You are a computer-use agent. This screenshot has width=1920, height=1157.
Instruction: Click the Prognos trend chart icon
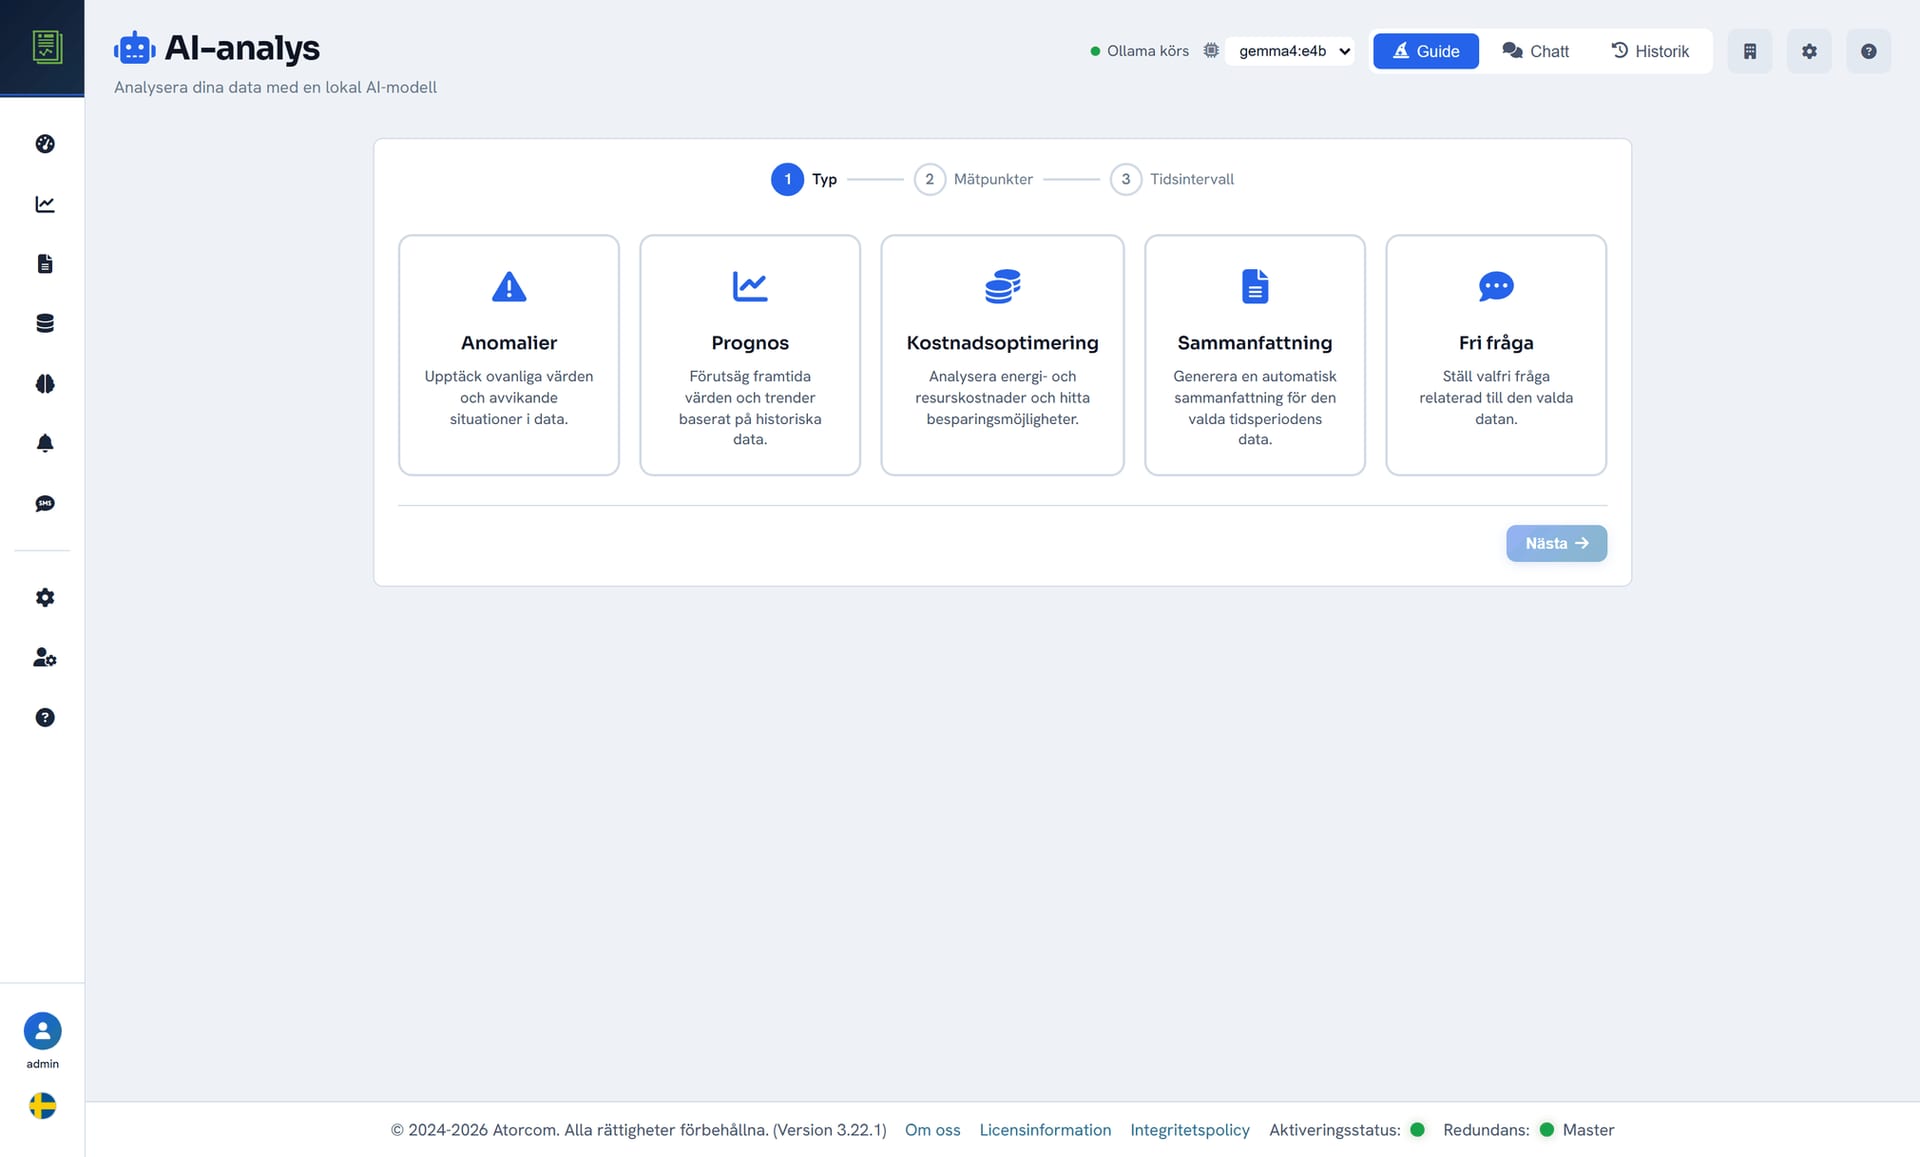point(750,287)
